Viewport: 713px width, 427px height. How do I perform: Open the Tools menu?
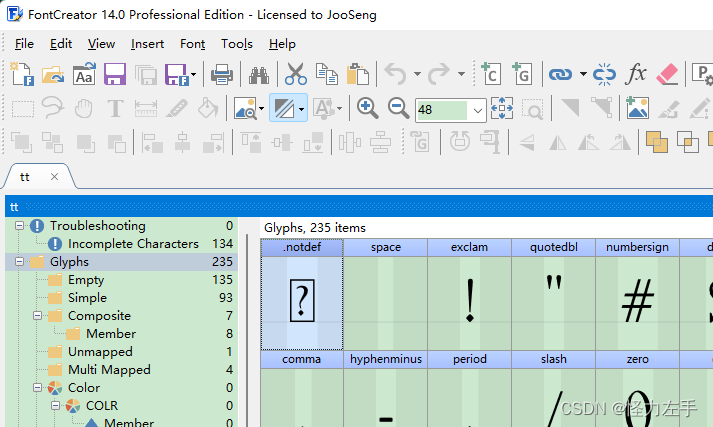(237, 44)
